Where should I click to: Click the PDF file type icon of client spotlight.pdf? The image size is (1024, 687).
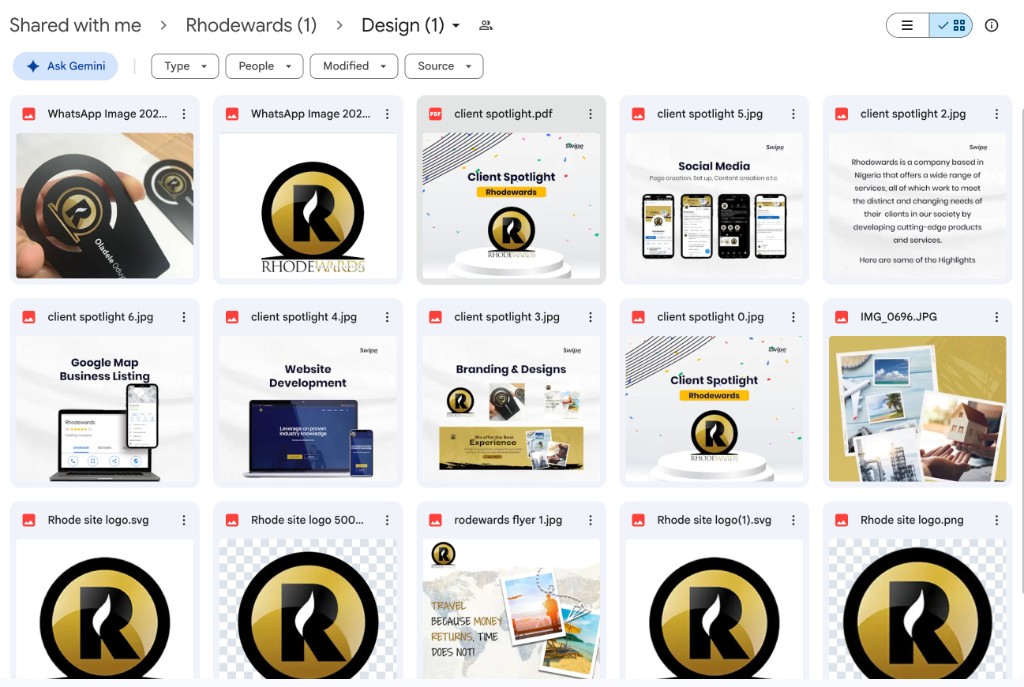[436, 114]
